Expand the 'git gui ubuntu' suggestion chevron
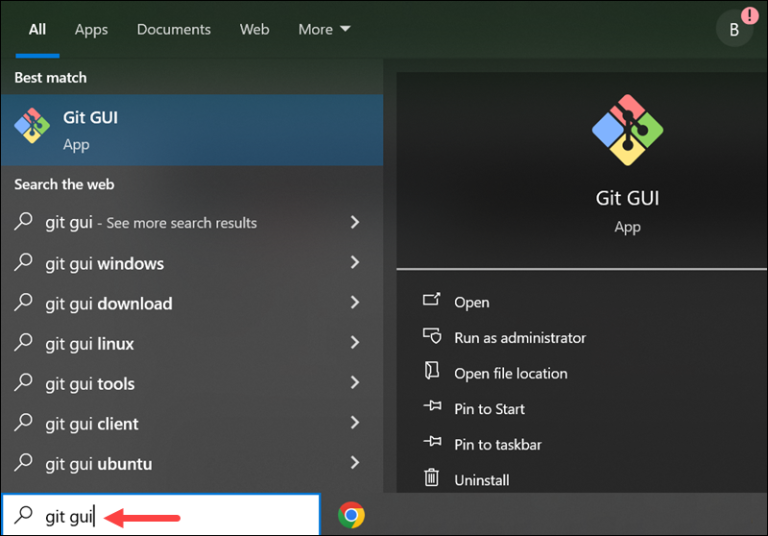 tap(355, 463)
